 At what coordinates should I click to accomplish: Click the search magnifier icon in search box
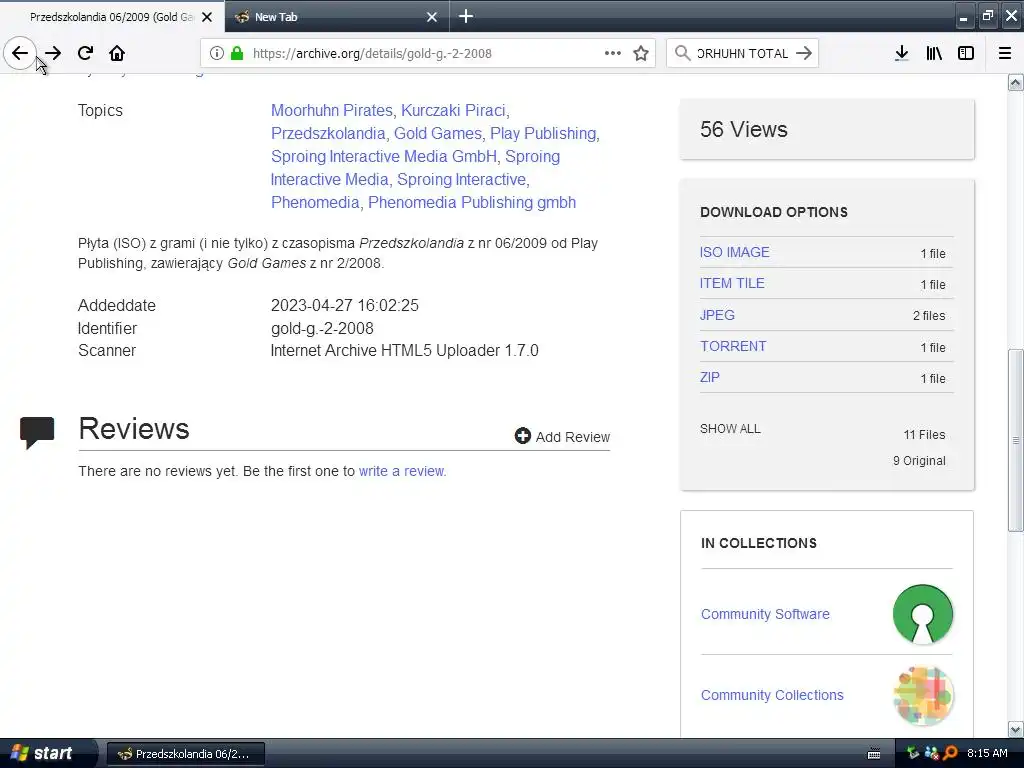(x=682, y=53)
